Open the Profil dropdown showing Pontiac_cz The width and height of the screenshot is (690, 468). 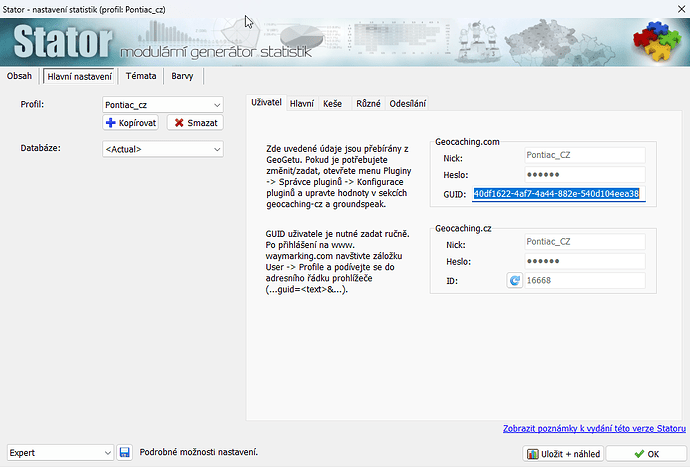click(x=163, y=105)
